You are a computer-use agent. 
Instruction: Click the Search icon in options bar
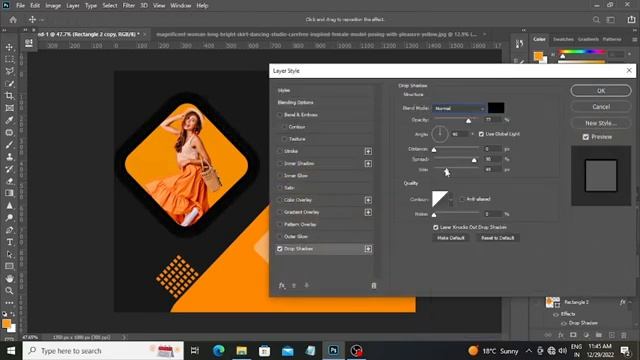pyautogui.click(x=596, y=20)
